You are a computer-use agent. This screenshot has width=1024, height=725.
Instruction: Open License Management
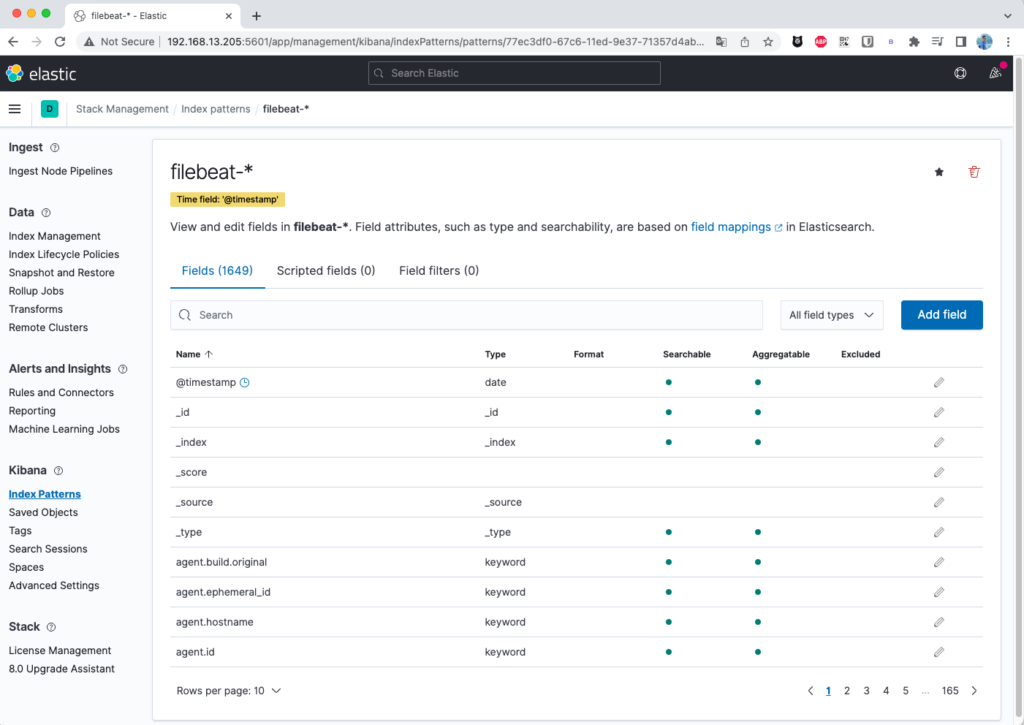tap(59, 651)
